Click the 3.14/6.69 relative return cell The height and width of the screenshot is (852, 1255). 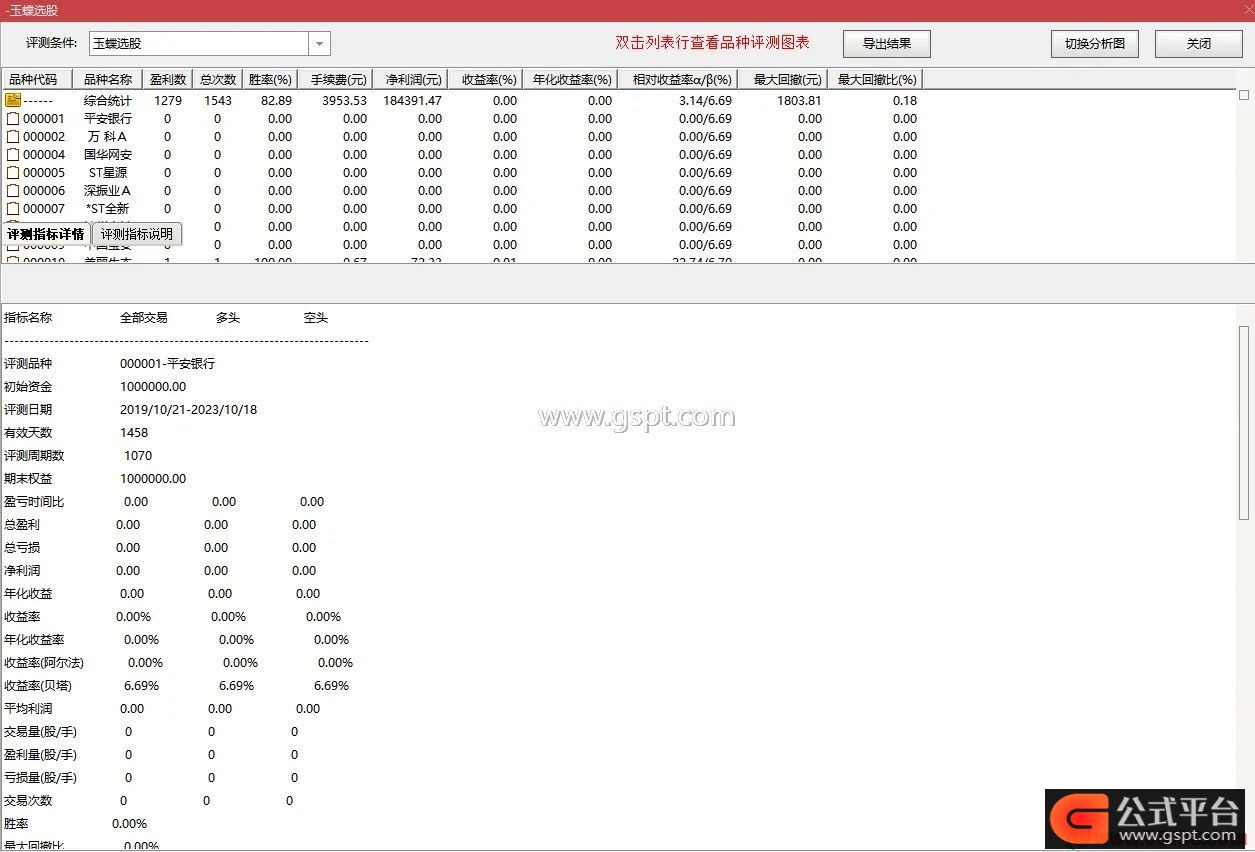[x=705, y=100]
